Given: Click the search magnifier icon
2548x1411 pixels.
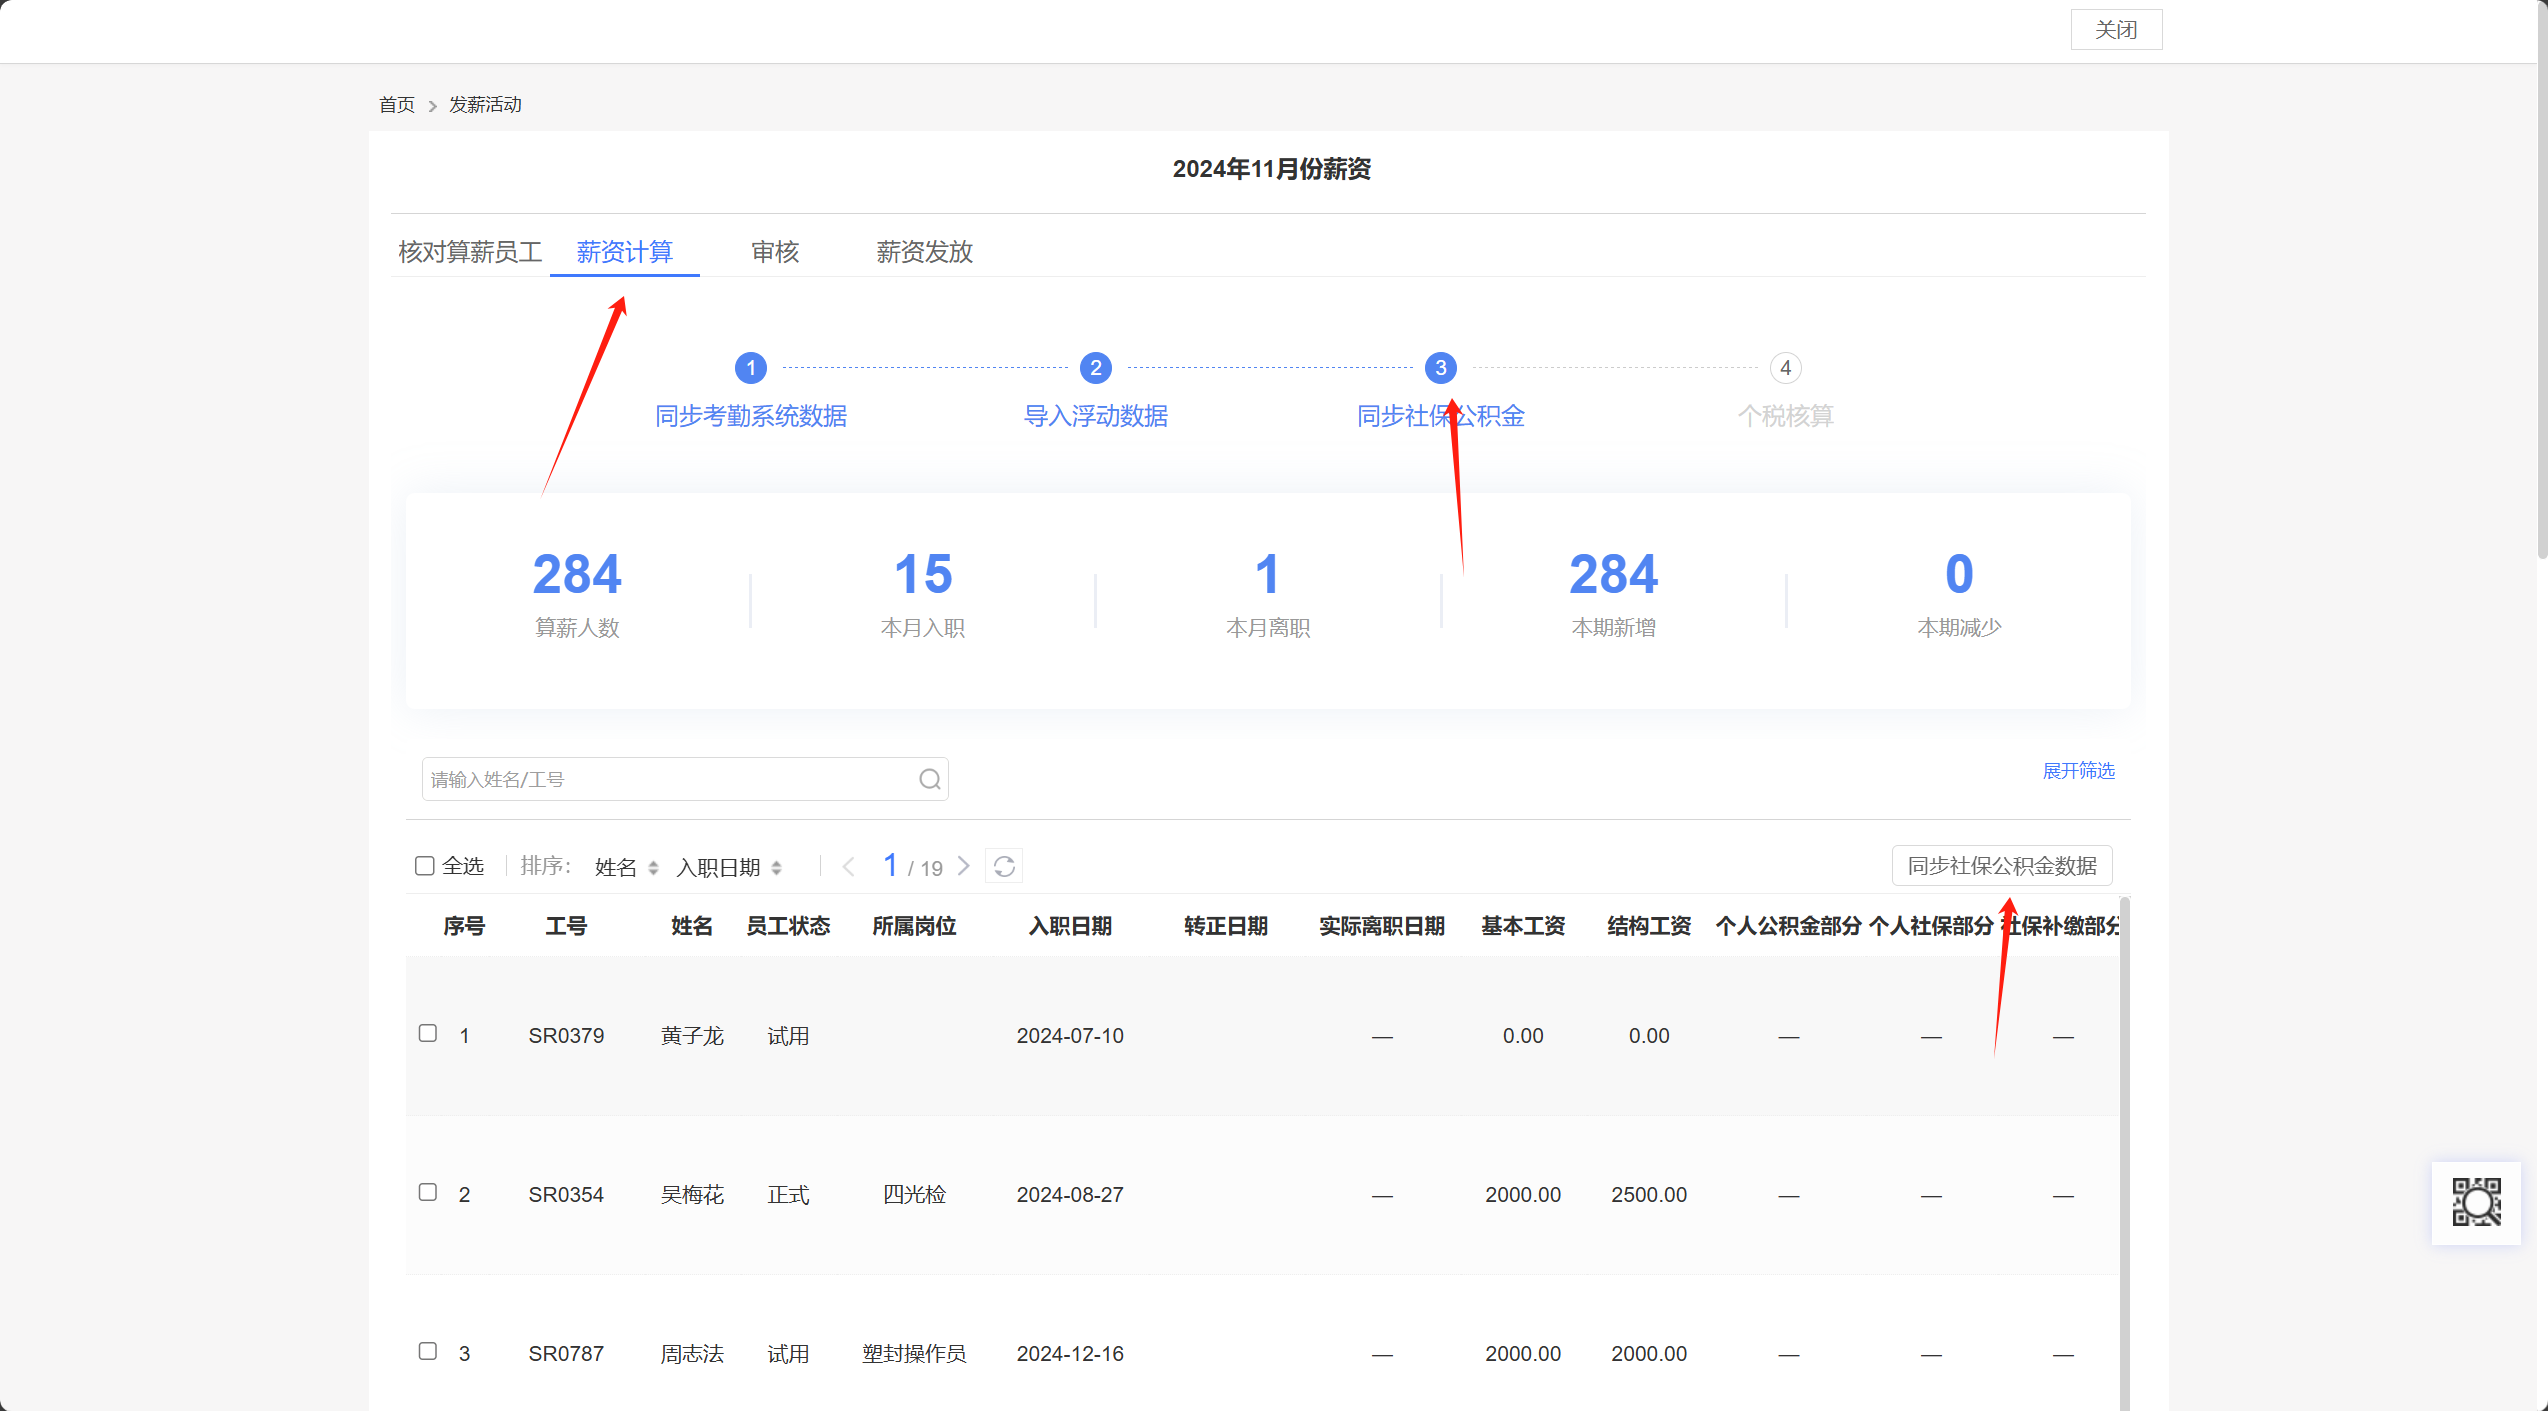Looking at the screenshot, I should (929, 779).
